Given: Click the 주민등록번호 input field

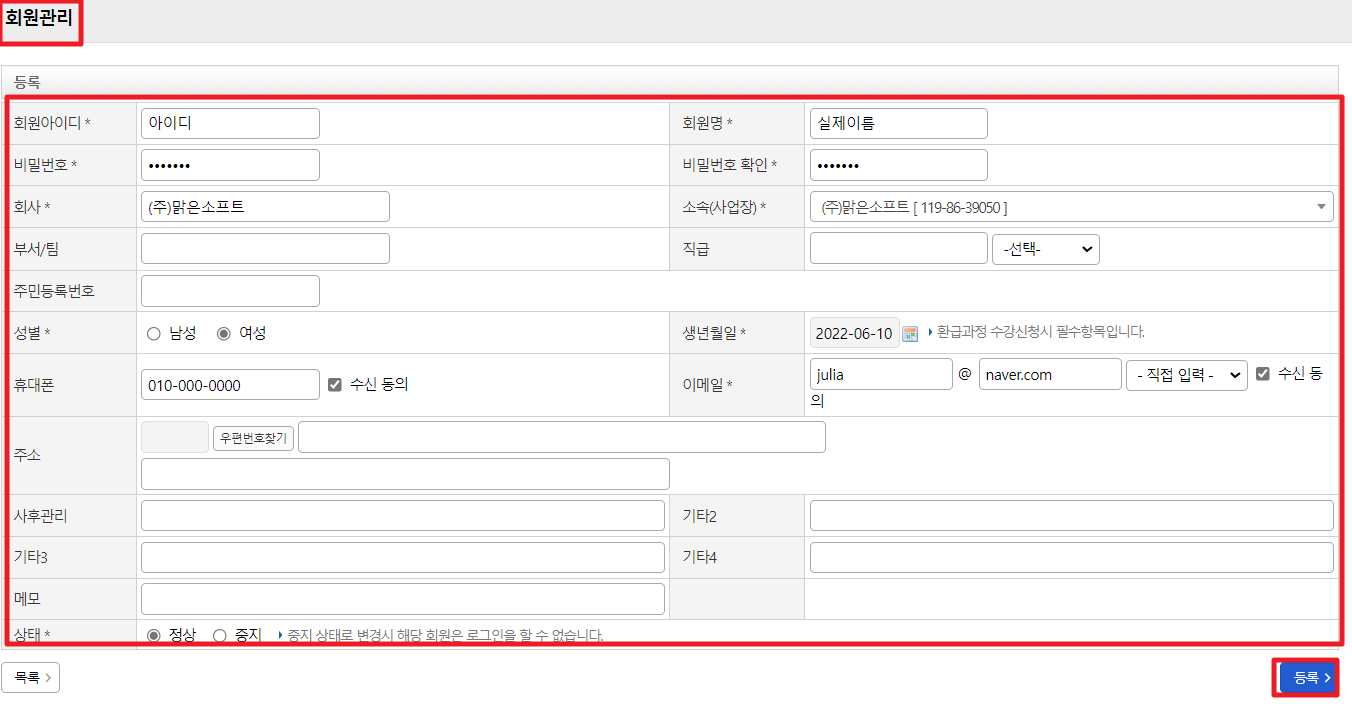Looking at the screenshot, I should click(230, 291).
